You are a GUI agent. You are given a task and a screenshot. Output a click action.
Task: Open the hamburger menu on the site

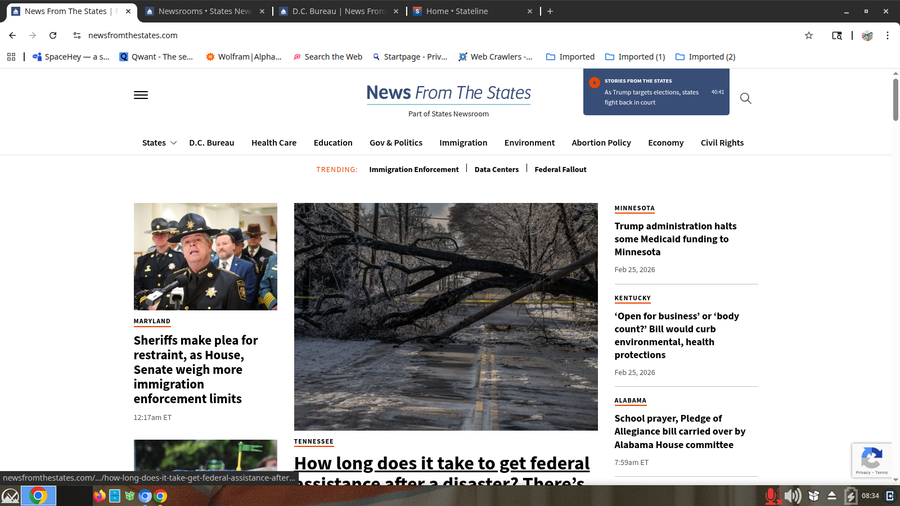pos(141,95)
